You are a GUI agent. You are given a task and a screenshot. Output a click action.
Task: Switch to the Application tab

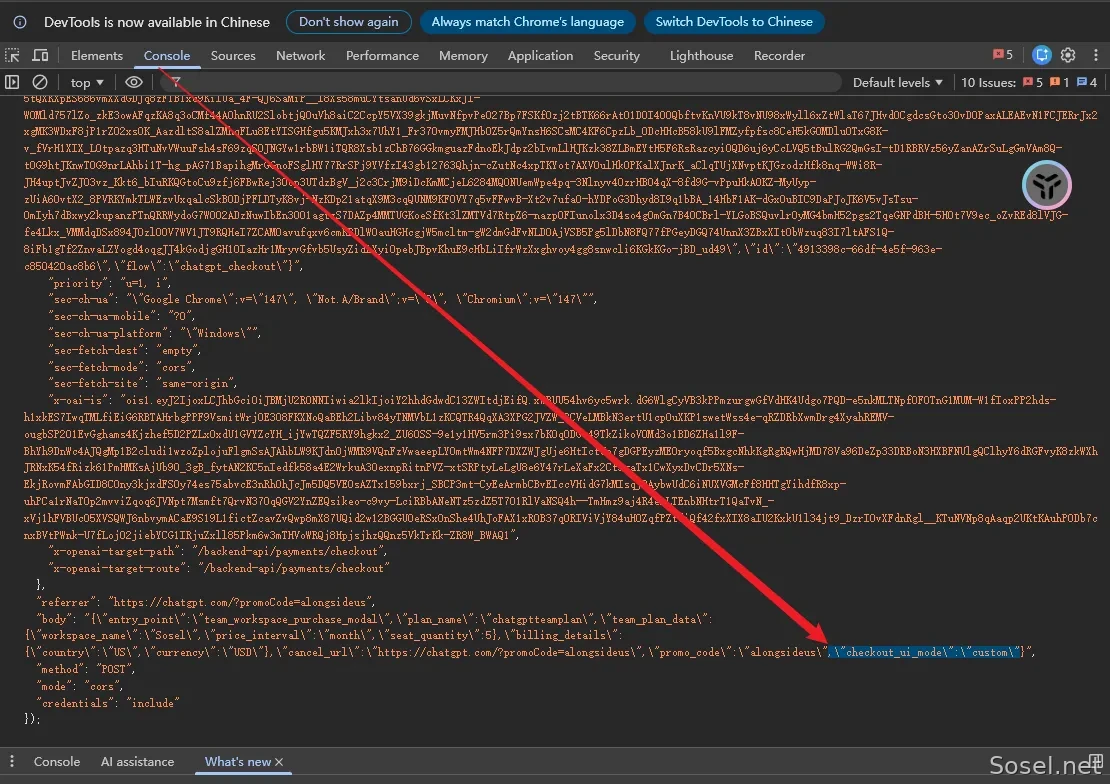pos(540,55)
